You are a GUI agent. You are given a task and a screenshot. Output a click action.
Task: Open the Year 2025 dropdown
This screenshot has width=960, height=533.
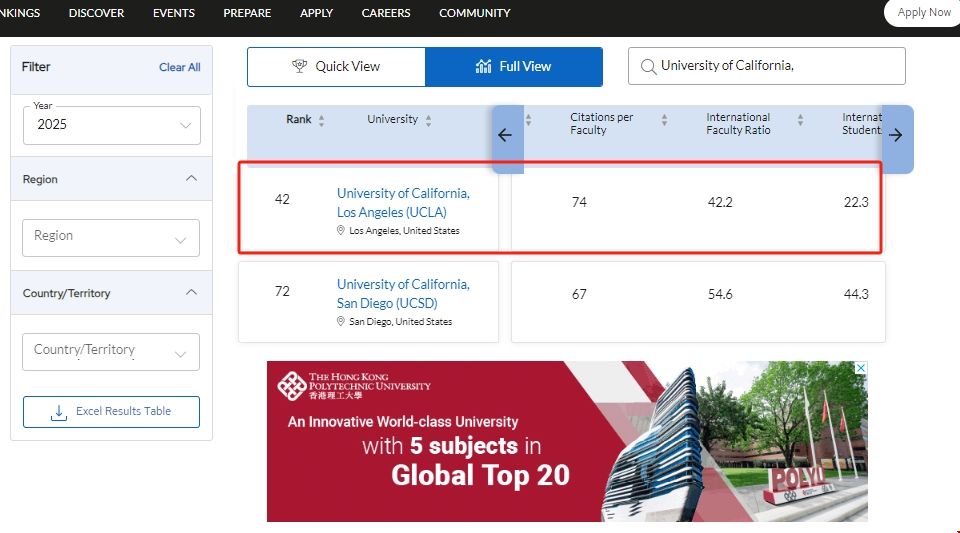111,125
